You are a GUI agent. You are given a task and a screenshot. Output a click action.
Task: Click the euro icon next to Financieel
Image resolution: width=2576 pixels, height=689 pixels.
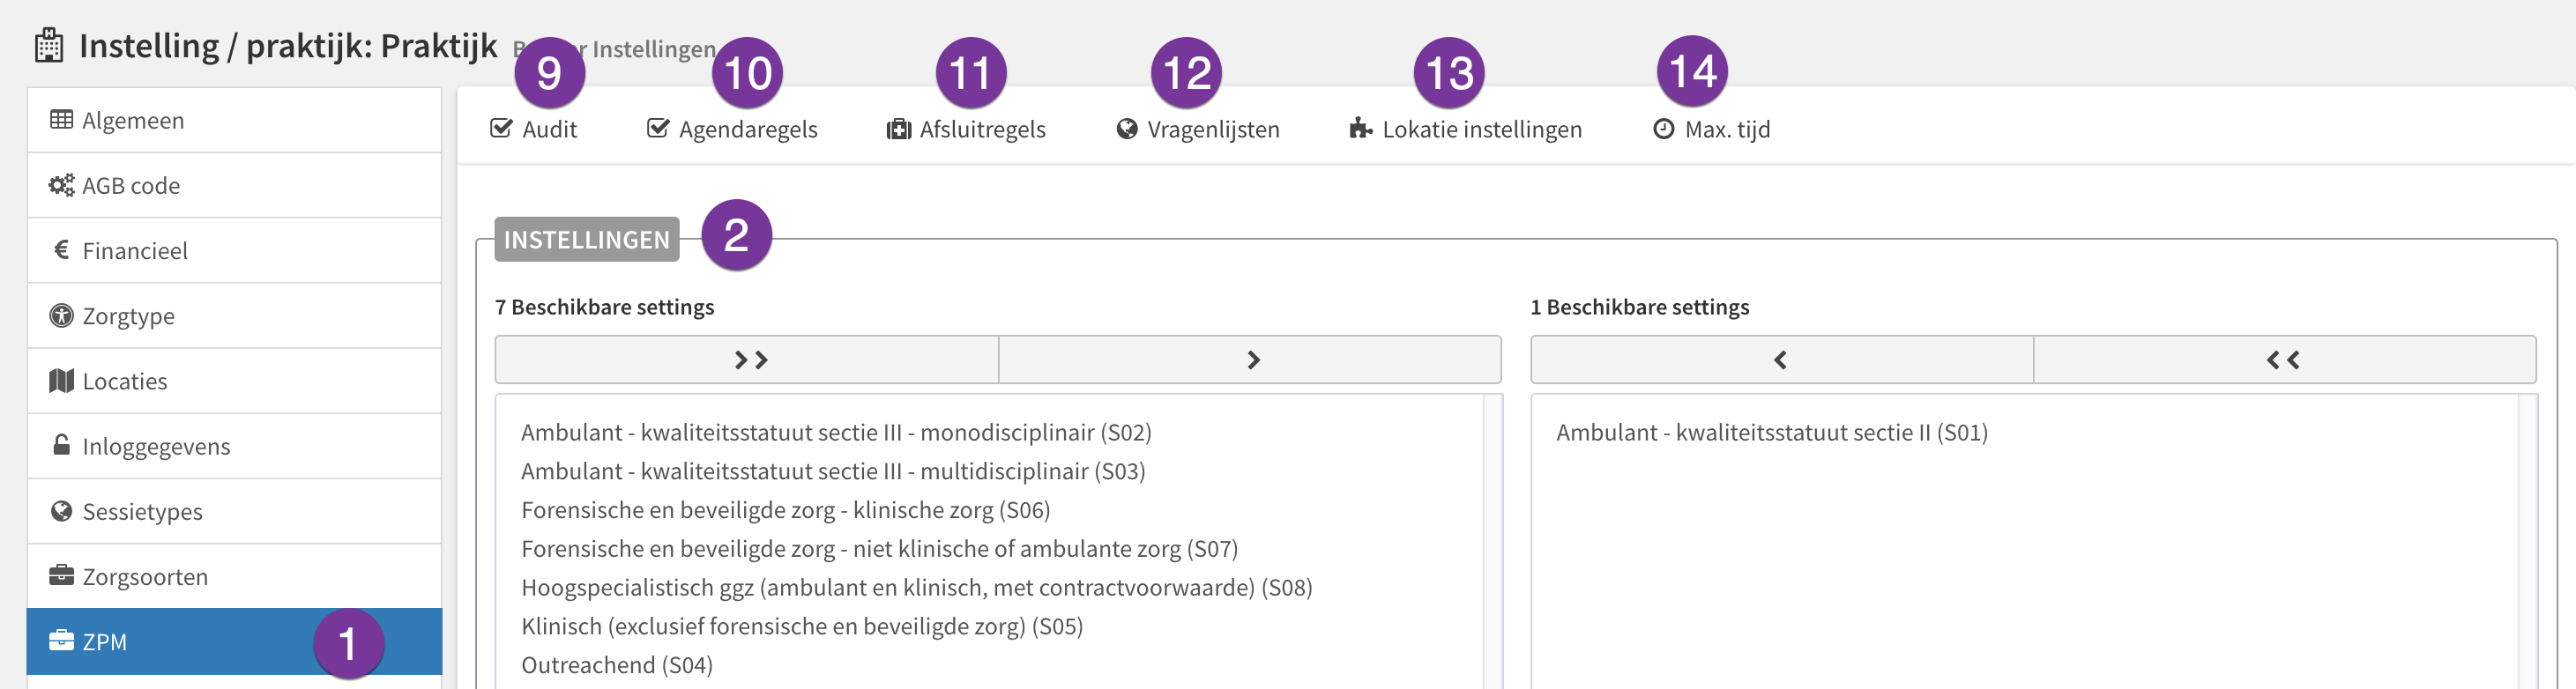tap(61, 250)
